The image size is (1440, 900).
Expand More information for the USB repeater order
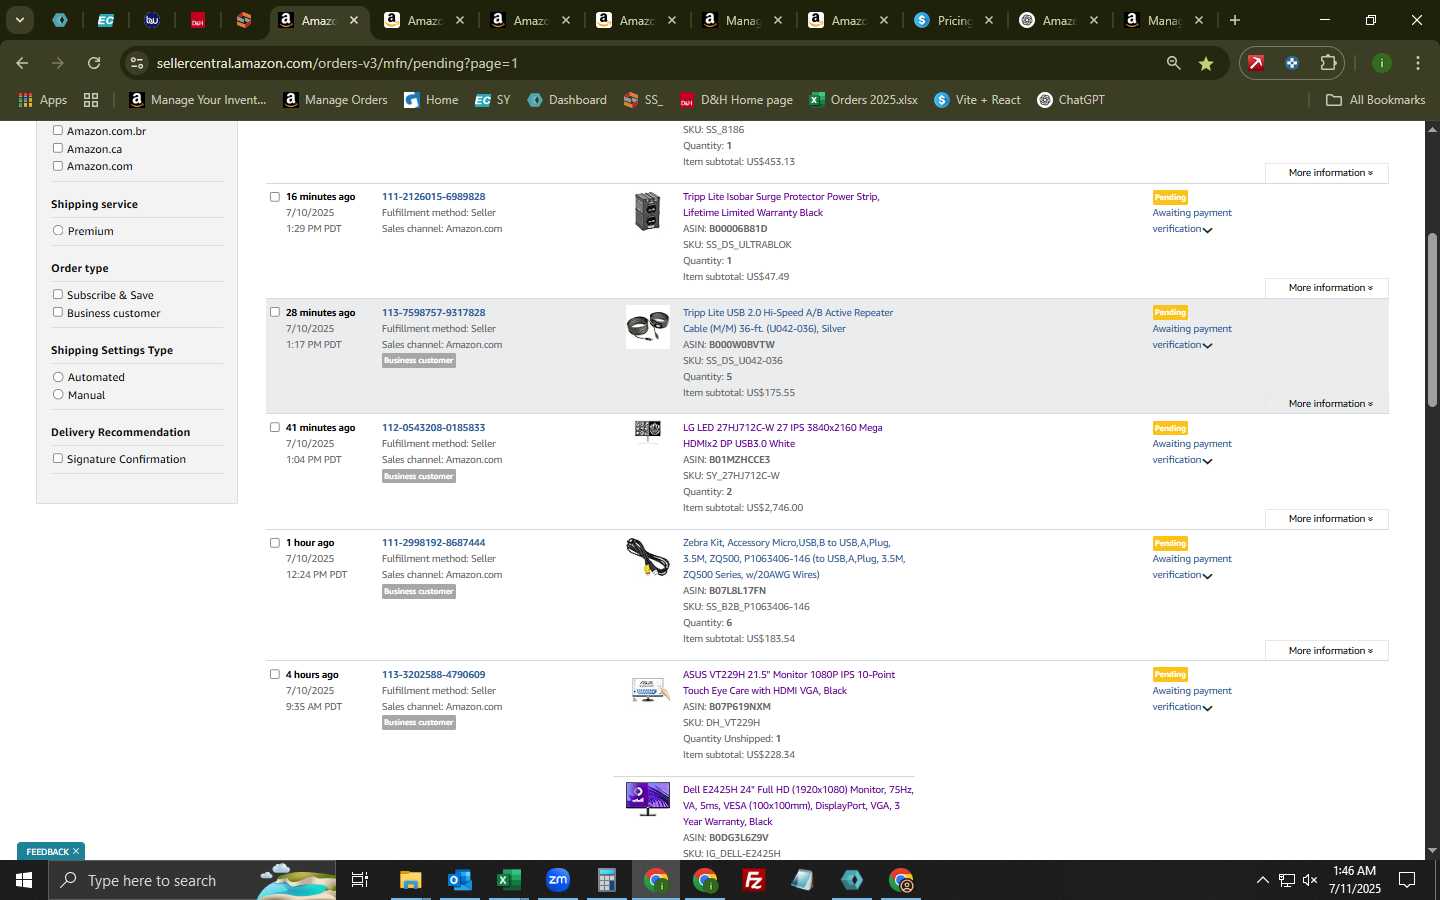click(1326, 404)
